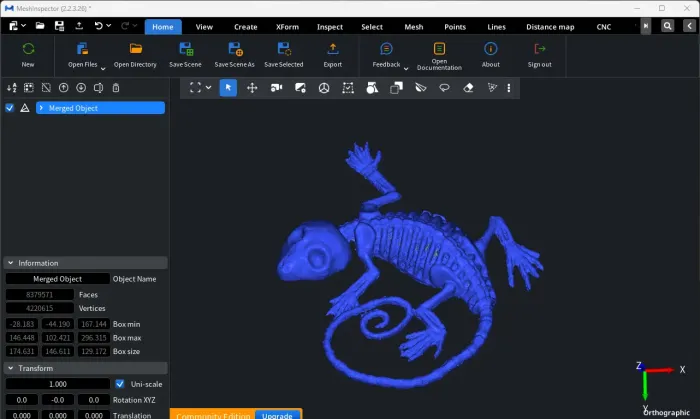Click the New scene icon

pyautogui.click(x=28, y=49)
